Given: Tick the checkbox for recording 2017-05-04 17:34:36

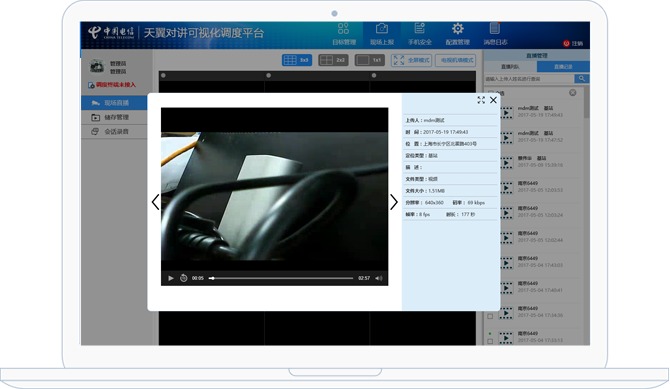Looking at the screenshot, I should point(490,316).
